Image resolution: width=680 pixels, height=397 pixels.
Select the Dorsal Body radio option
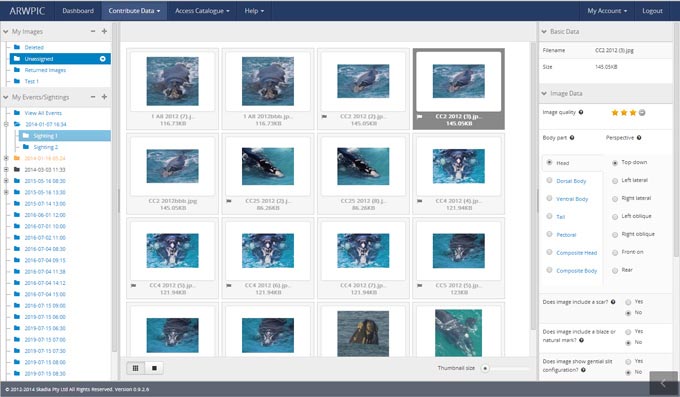click(549, 180)
